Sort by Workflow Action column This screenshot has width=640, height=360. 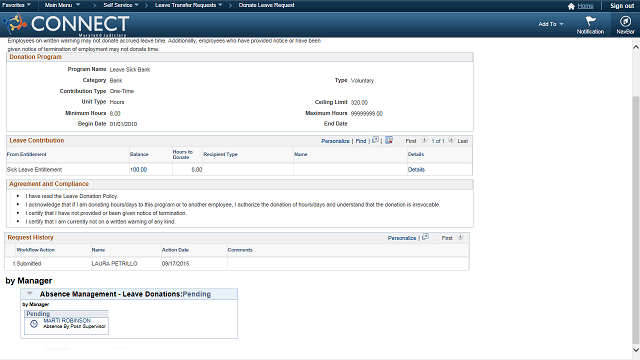36,250
